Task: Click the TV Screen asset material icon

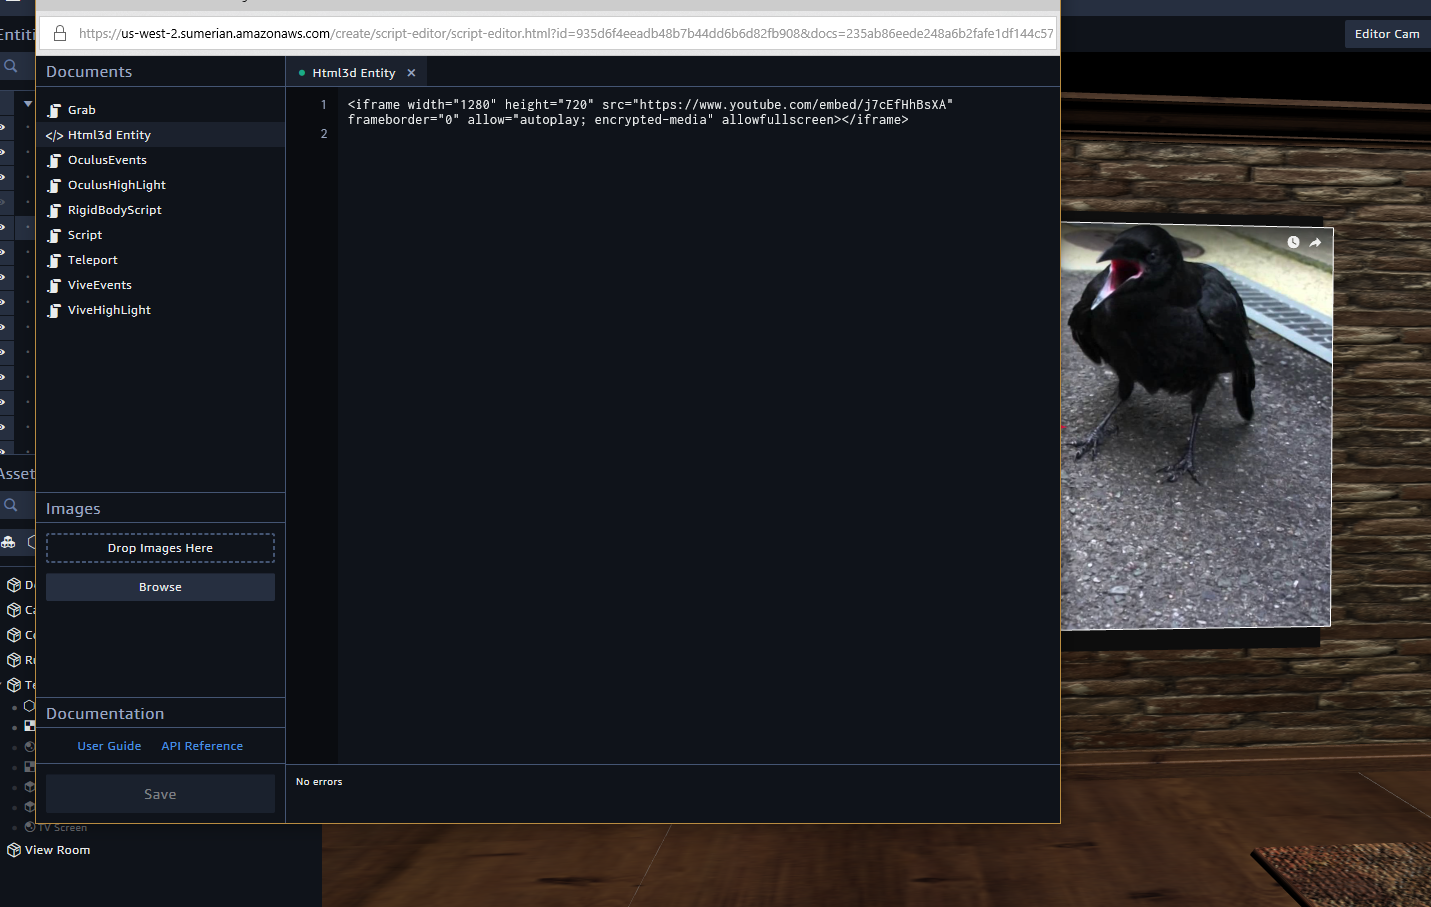Action: pyautogui.click(x=30, y=827)
